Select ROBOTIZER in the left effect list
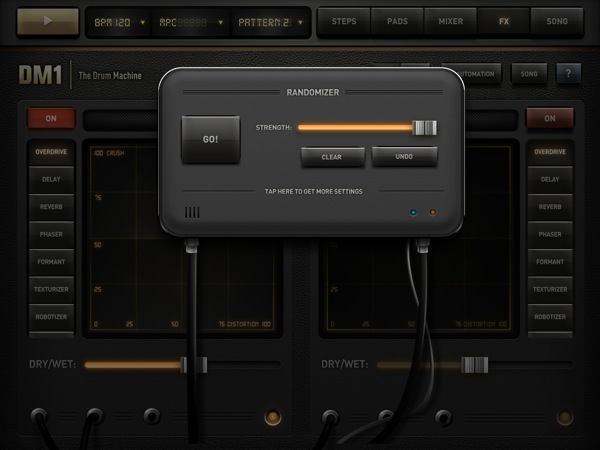The image size is (600, 450). tap(51, 317)
